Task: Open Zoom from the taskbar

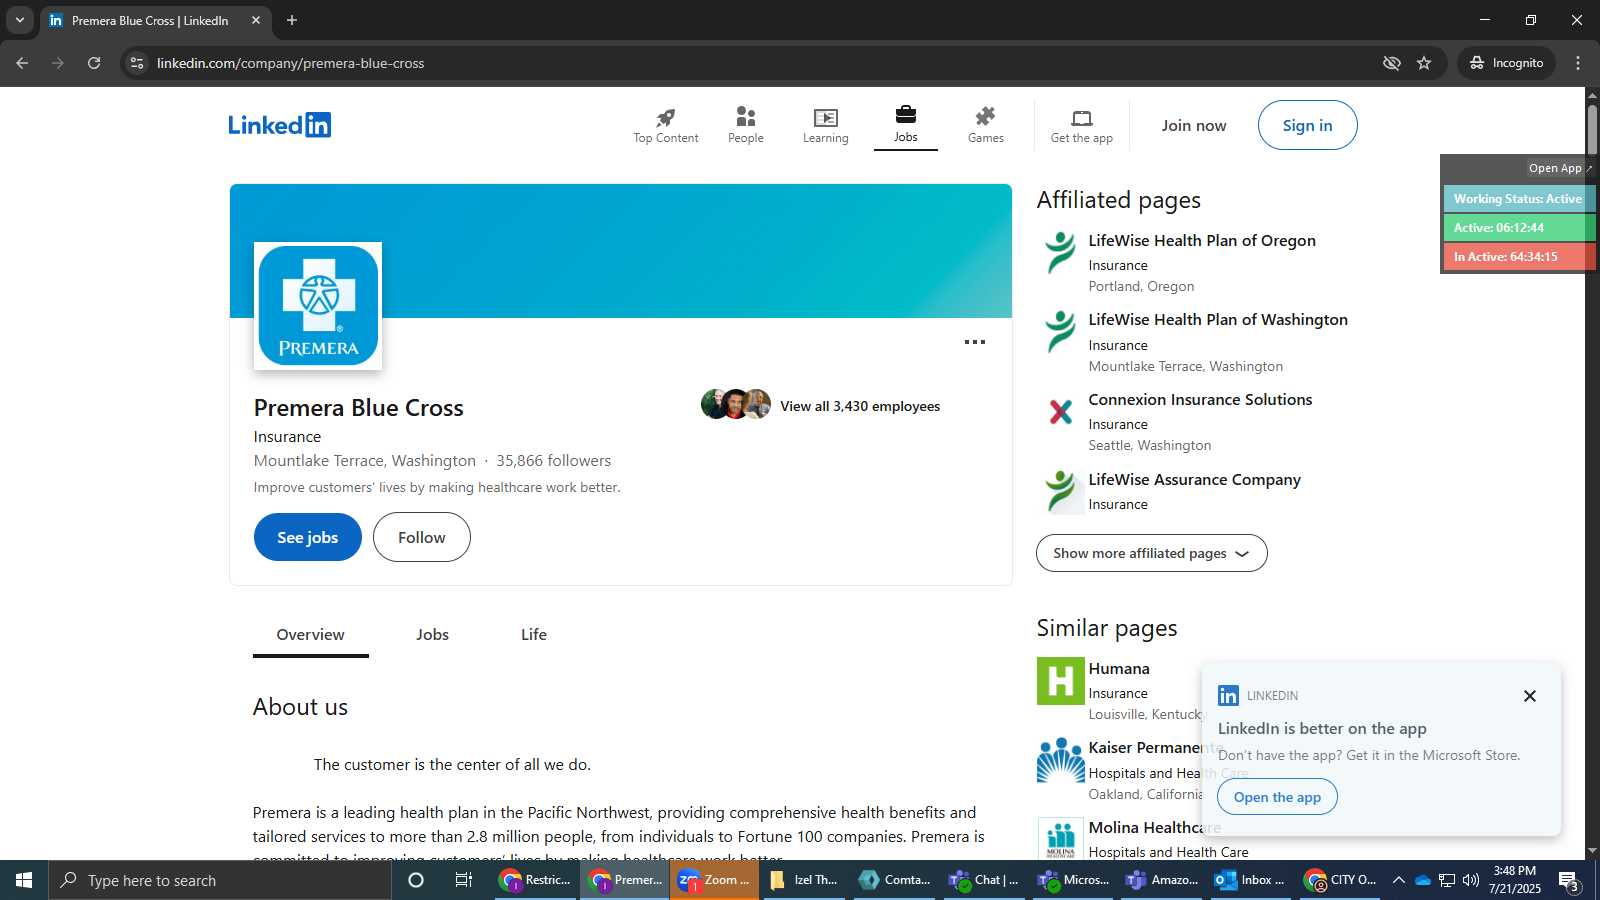Action: point(714,880)
